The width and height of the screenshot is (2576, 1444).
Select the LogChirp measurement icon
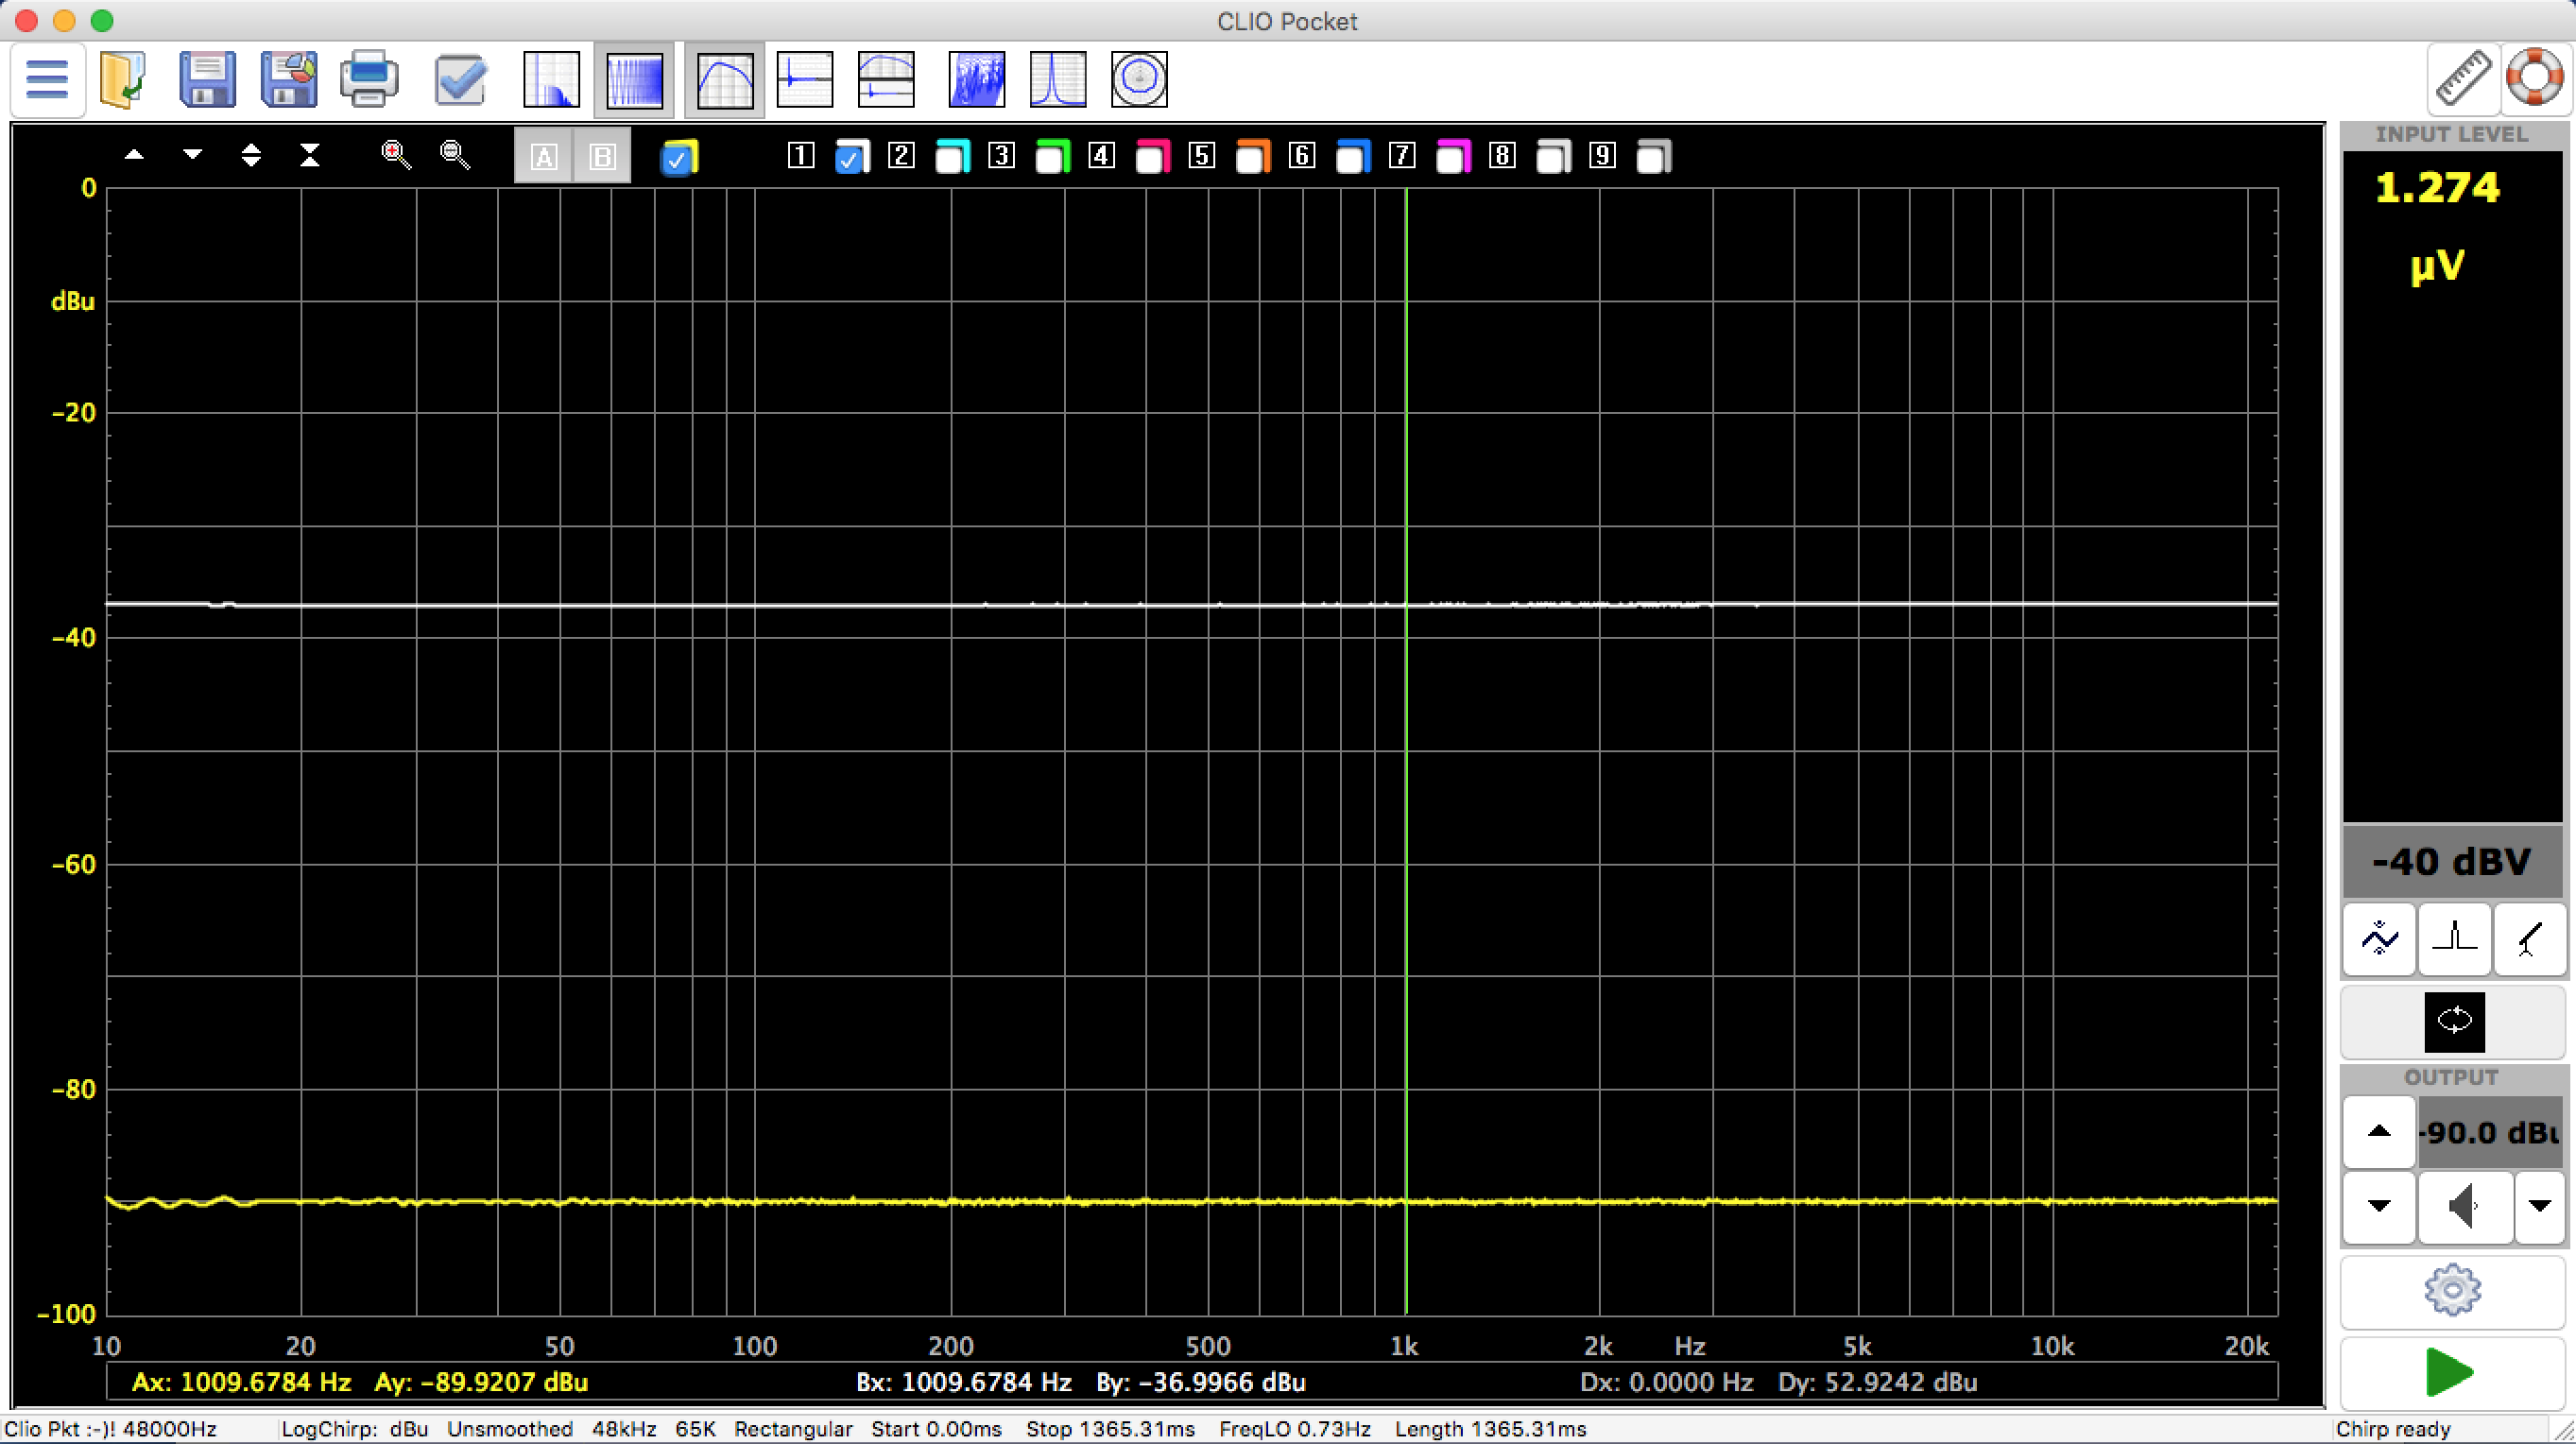click(x=634, y=79)
